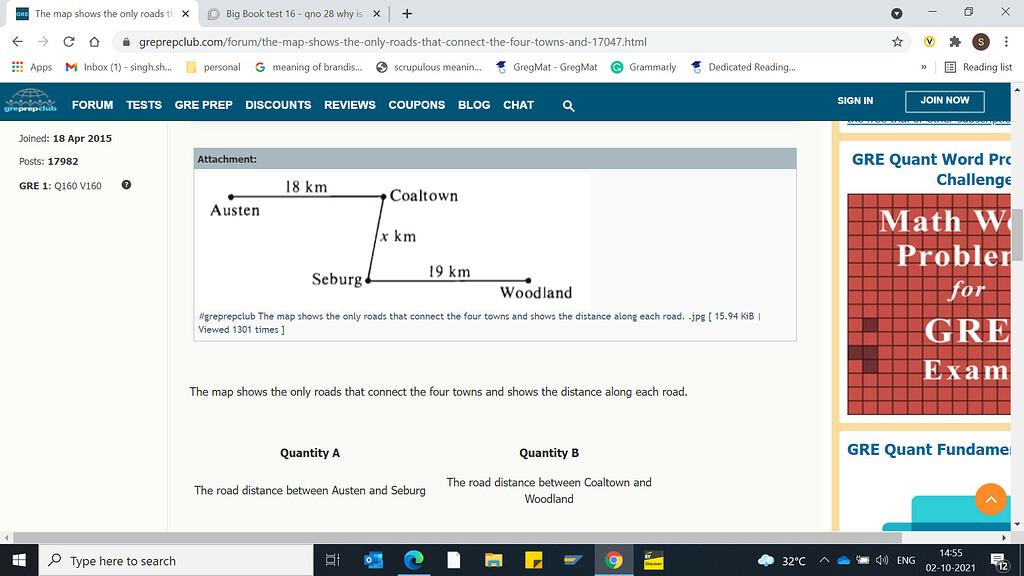Open the Apps bookmarks shortcut

pyautogui.click(x=32, y=67)
